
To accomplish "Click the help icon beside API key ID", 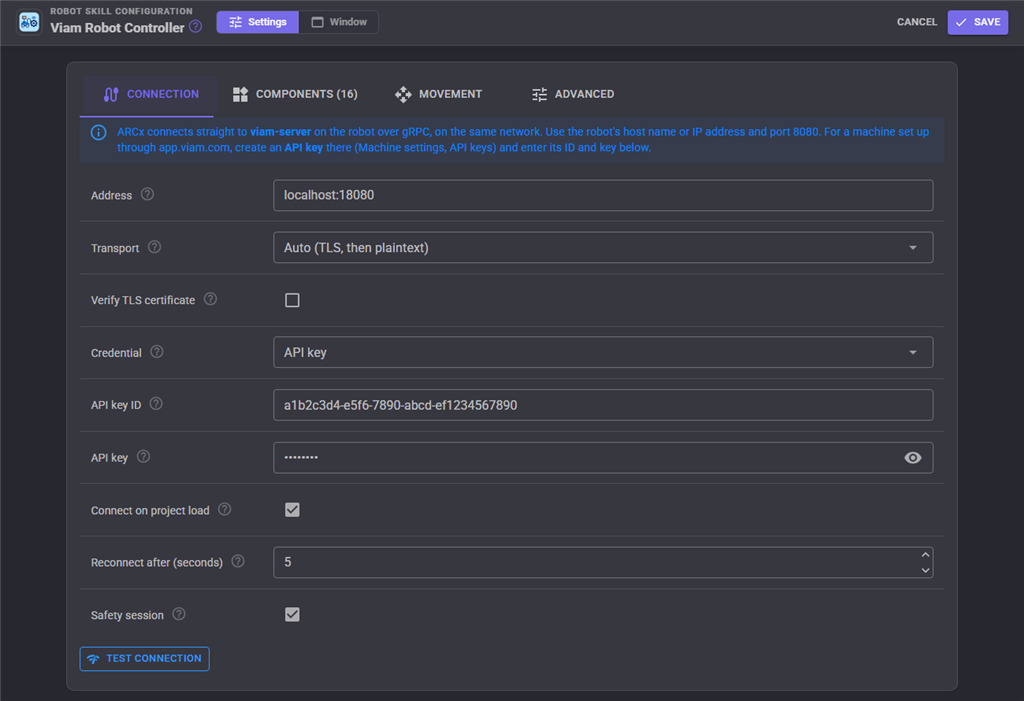I will tap(156, 404).
